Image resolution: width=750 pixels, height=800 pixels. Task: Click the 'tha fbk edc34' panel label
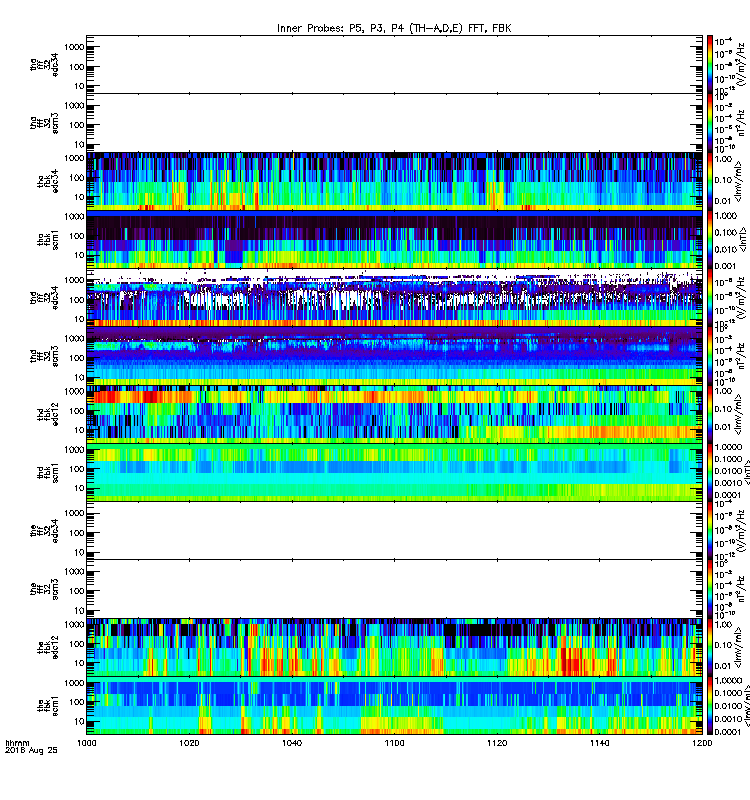[48, 181]
